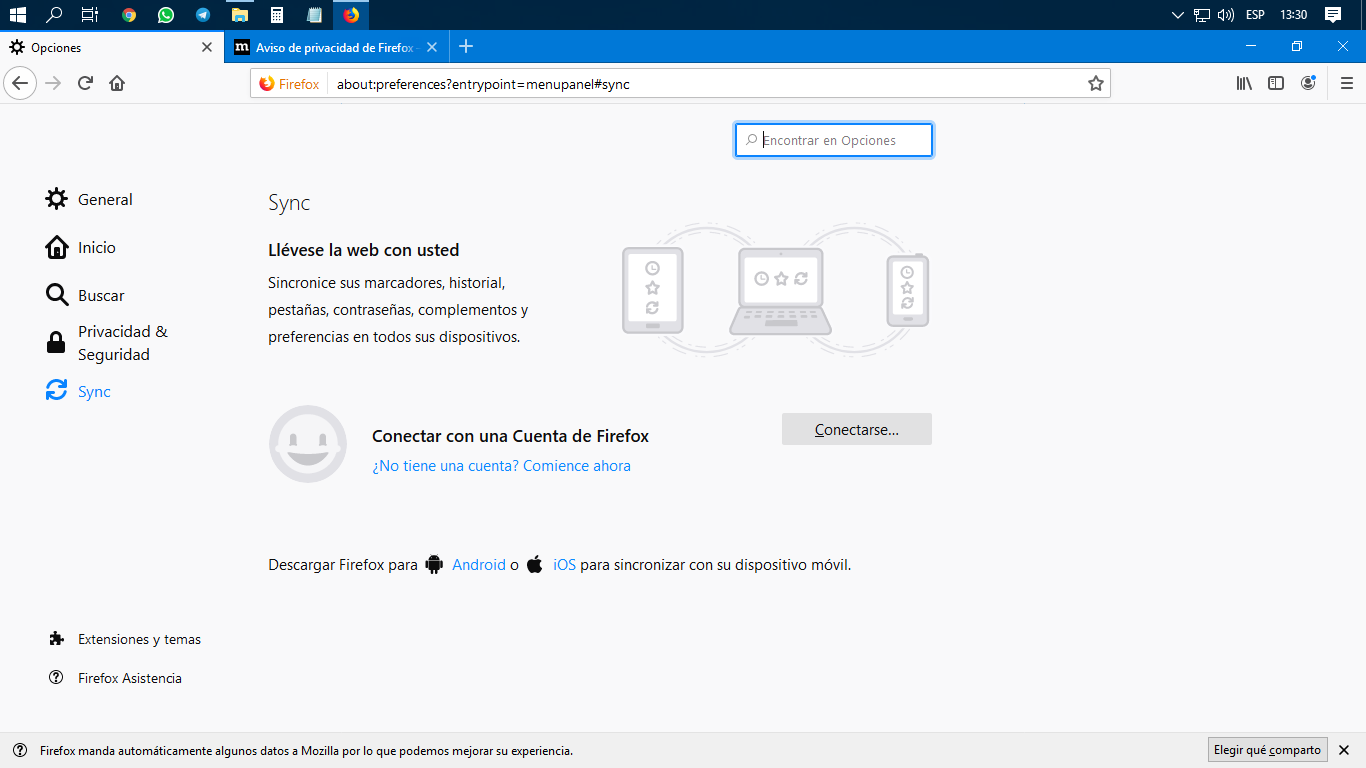Click the '¿No tiene una cuenta? Comience ahora' link
Image resolution: width=1366 pixels, height=768 pixels.
[x=501, y=466]
